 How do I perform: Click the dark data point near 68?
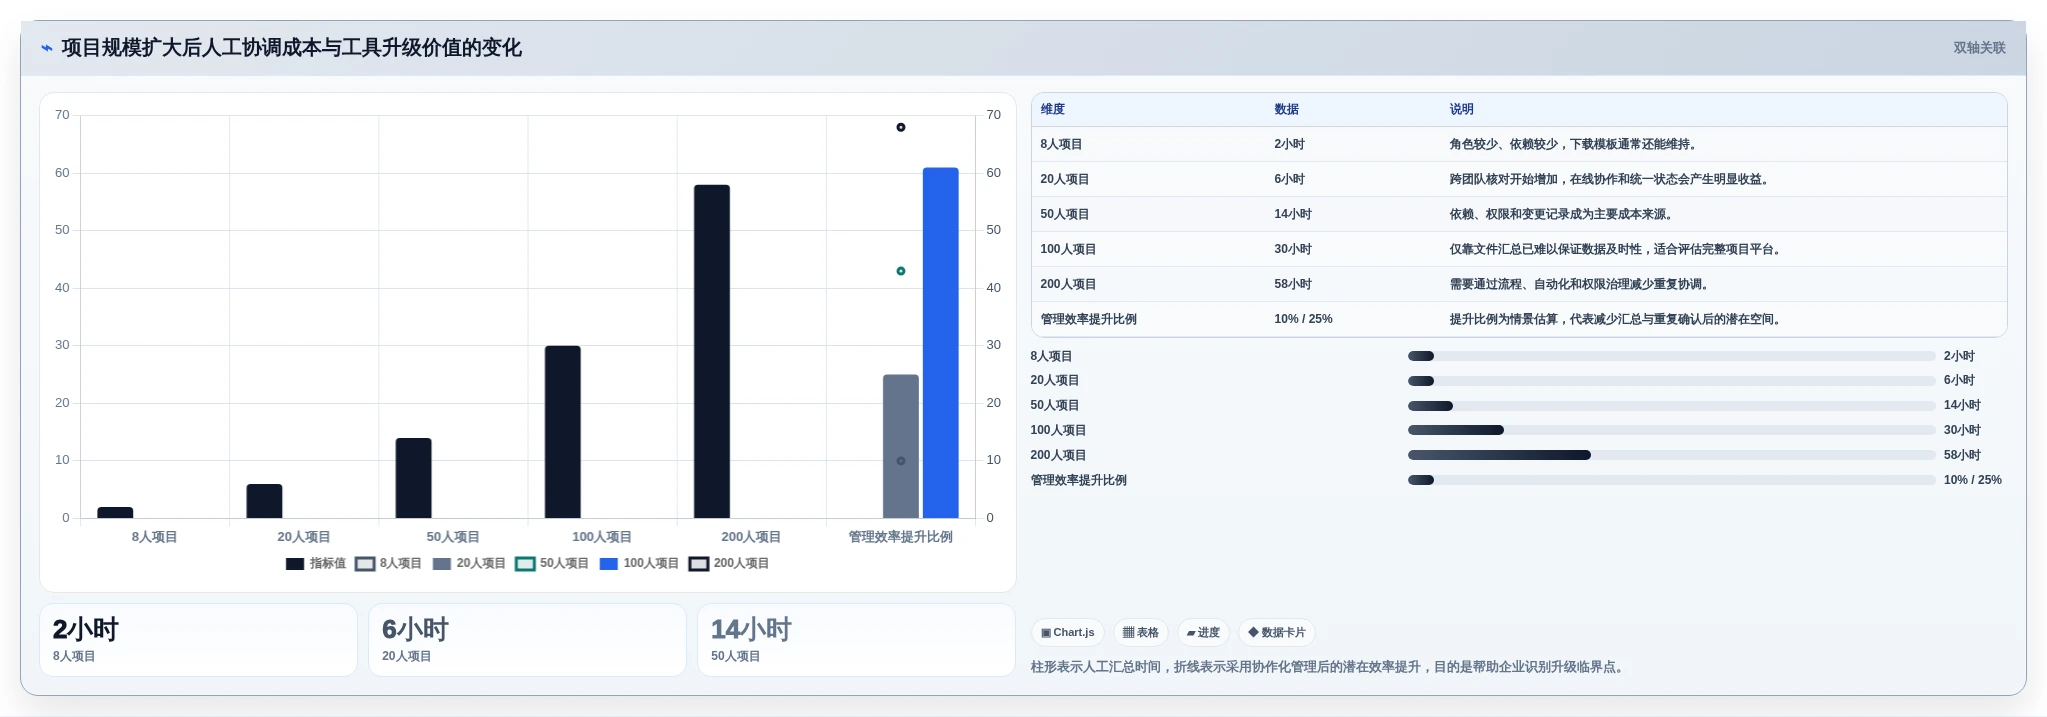click(901, 127)
